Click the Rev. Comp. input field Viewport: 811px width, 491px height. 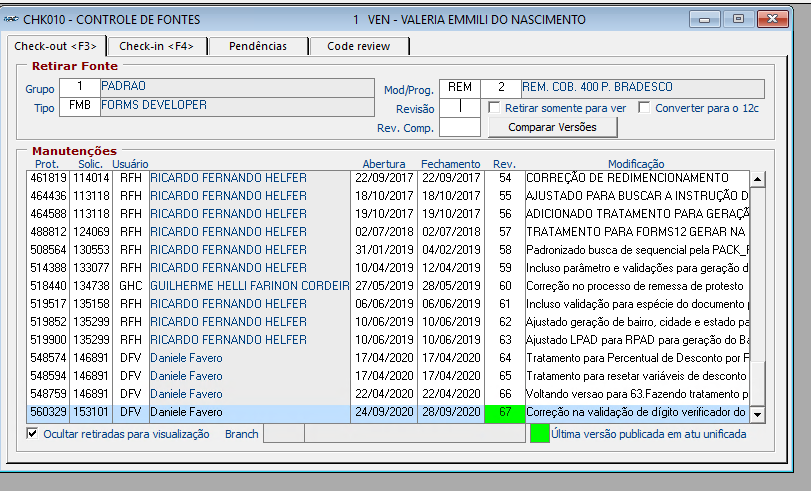tap(460, 127)
